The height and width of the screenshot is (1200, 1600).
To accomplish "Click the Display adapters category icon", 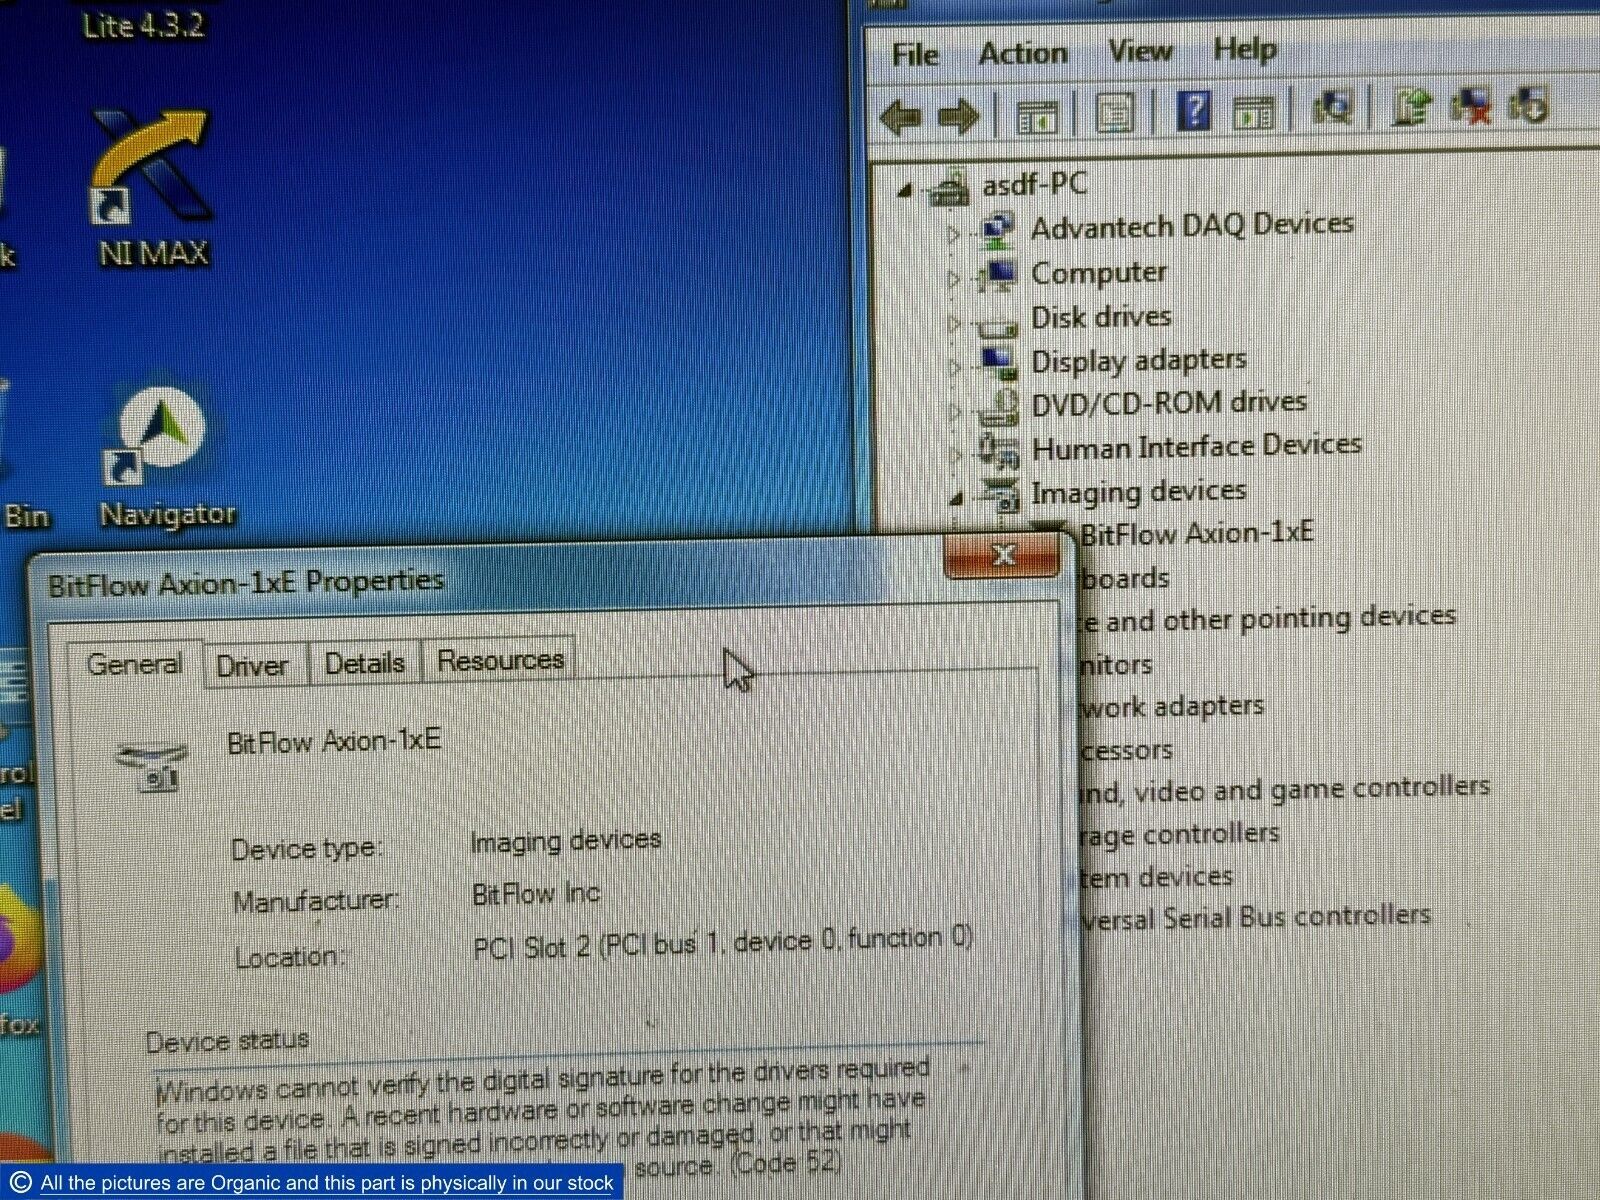I will (x=999, y=363).
